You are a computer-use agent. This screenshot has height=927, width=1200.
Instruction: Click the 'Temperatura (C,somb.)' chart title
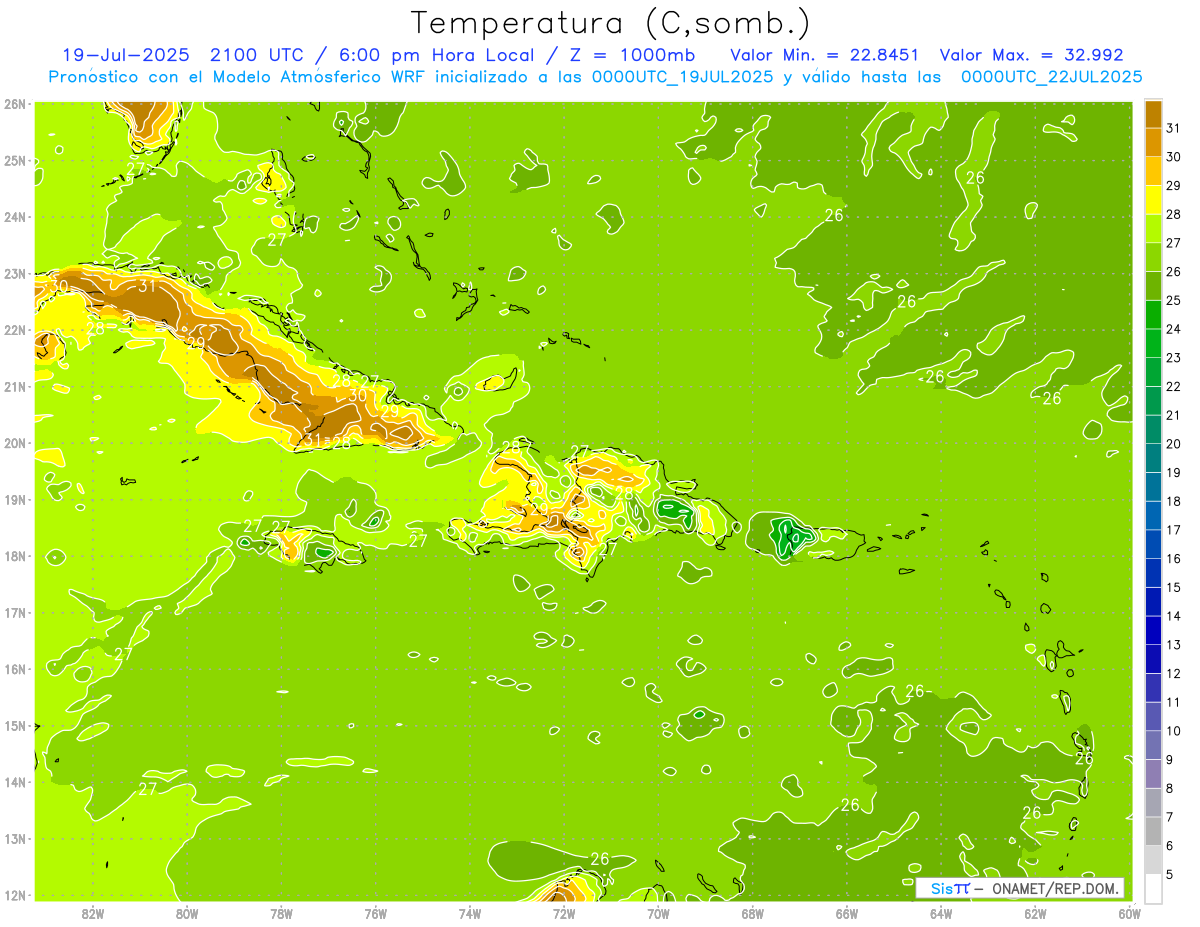coord(611,23)
